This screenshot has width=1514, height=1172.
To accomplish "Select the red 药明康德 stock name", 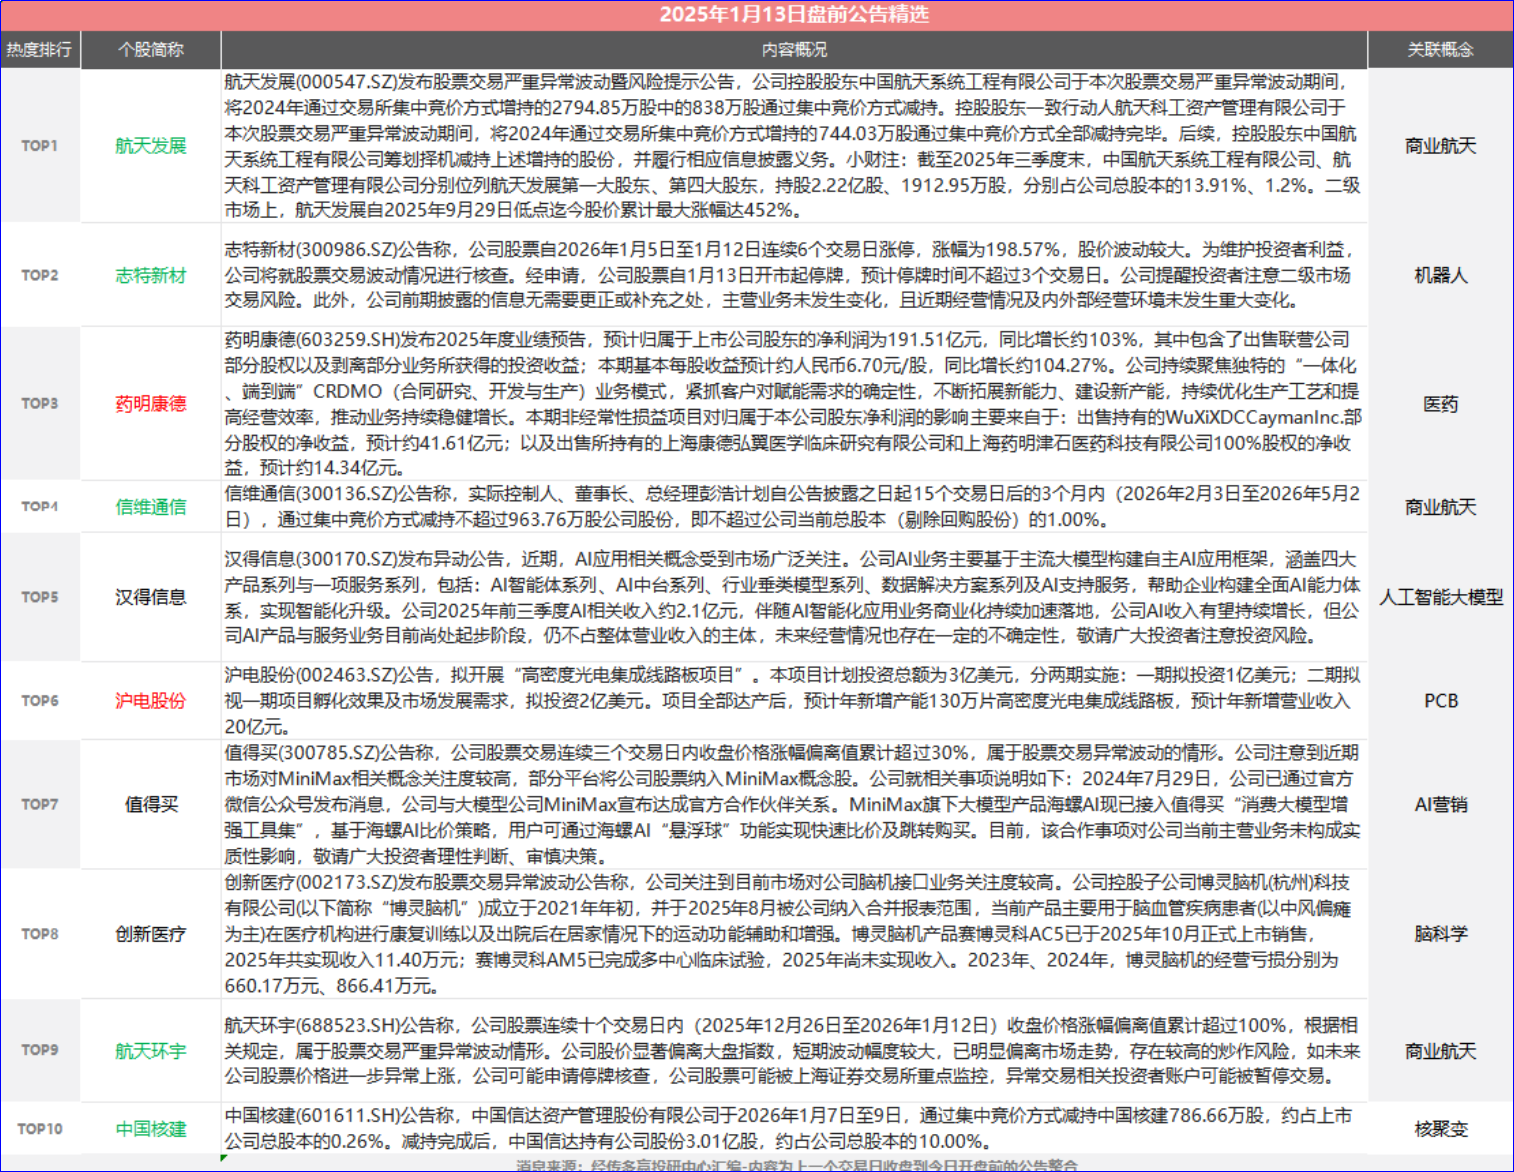I will pyautogui.click(x=150, y=404).
